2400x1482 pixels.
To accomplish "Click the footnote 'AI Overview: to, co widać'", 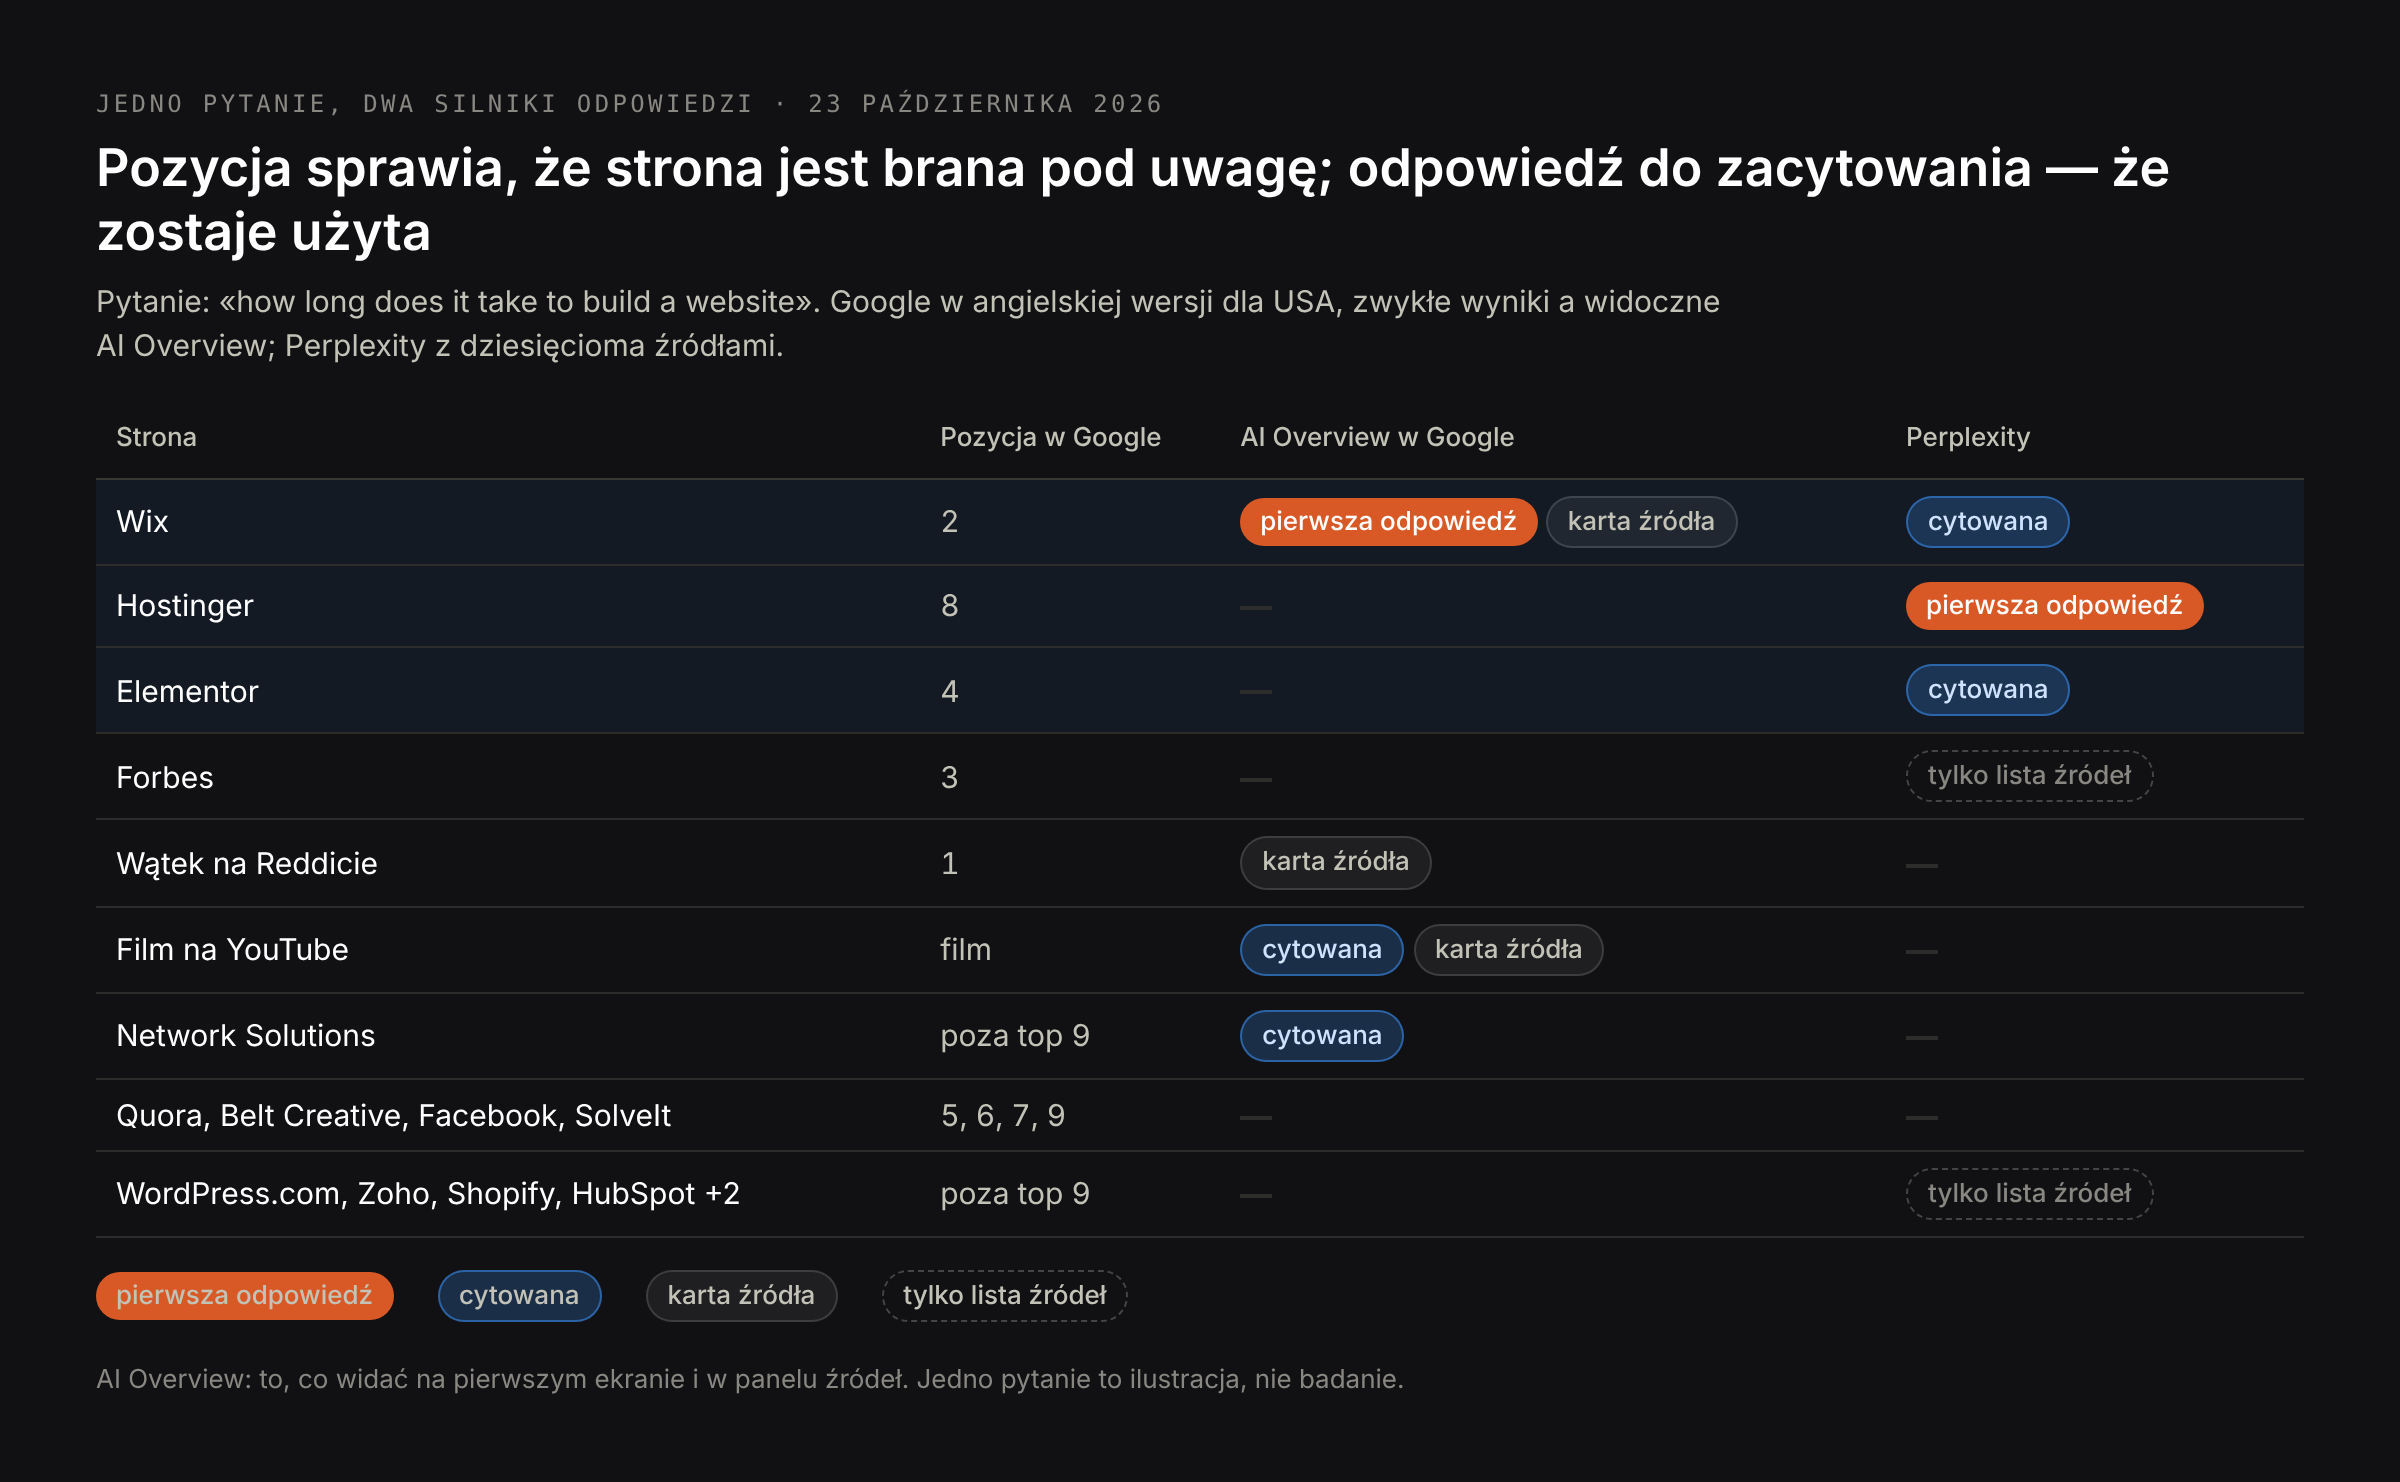I will [750, 1379].
